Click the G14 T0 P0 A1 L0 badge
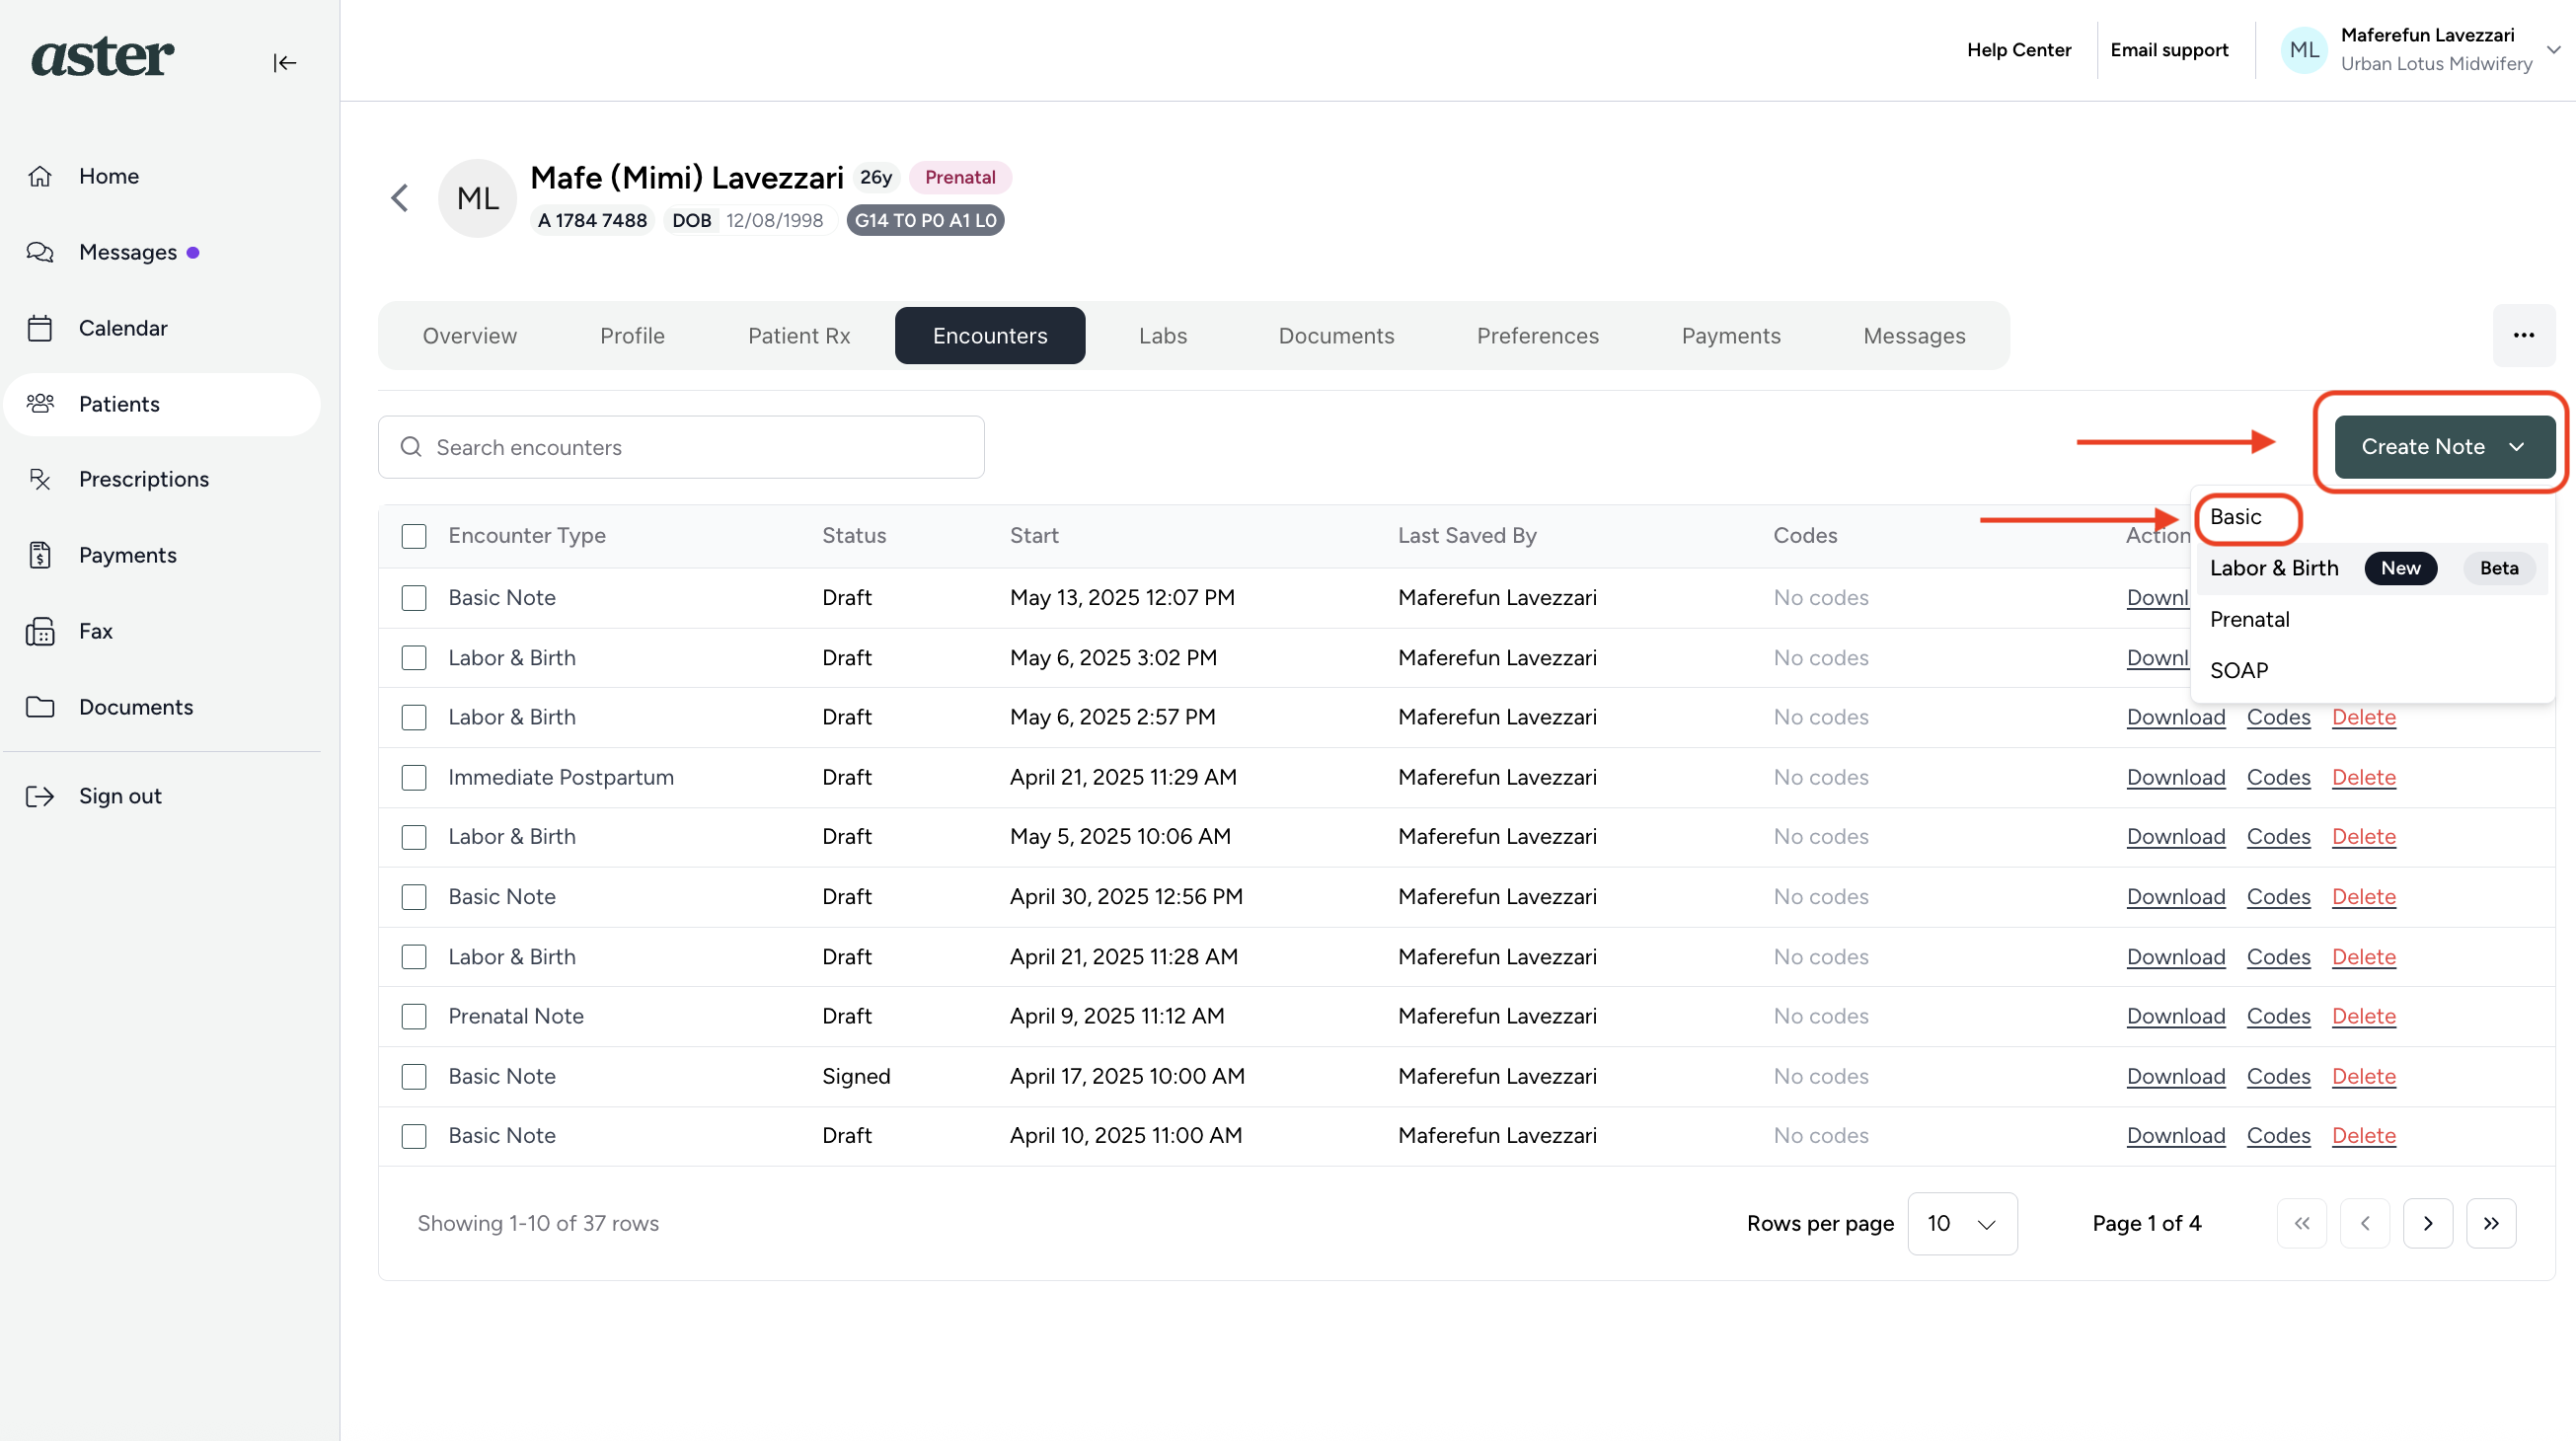Image resolution: width=2576 pixels, height=1441 pixels. click(x=925, y=220)
